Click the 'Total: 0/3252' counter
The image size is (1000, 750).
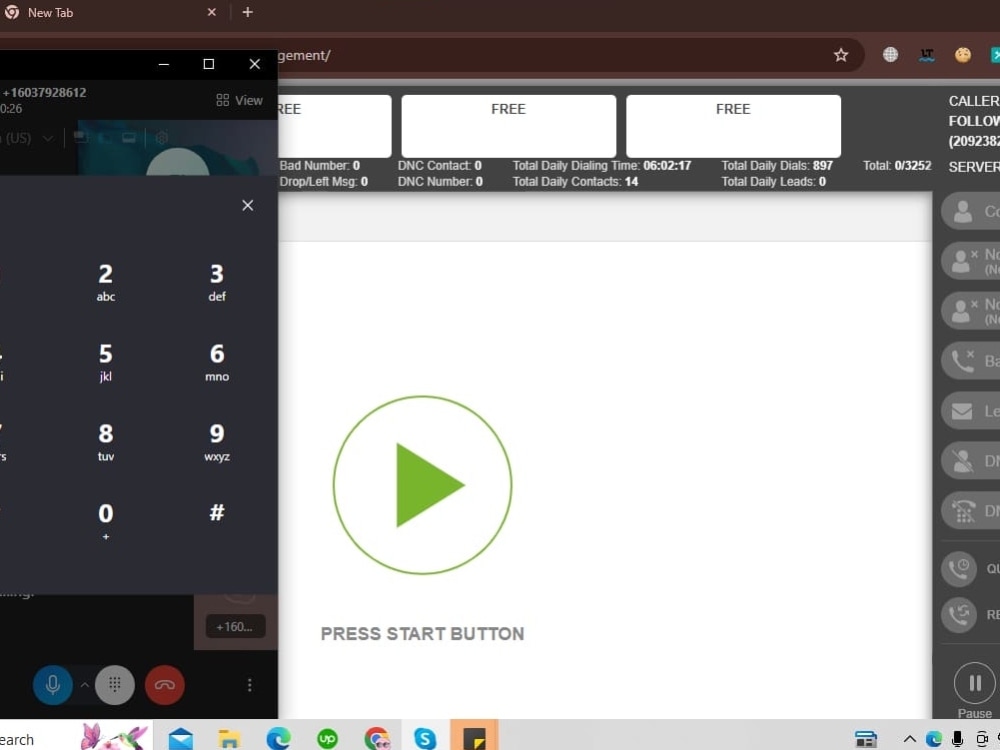(897, 166)
